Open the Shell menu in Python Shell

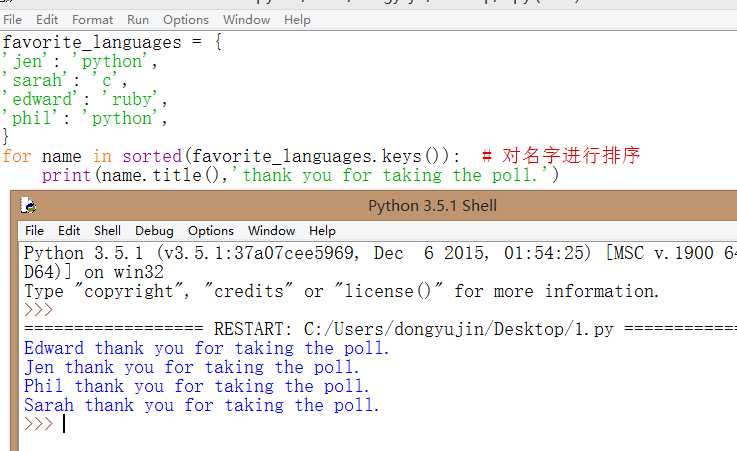[107, 231]
